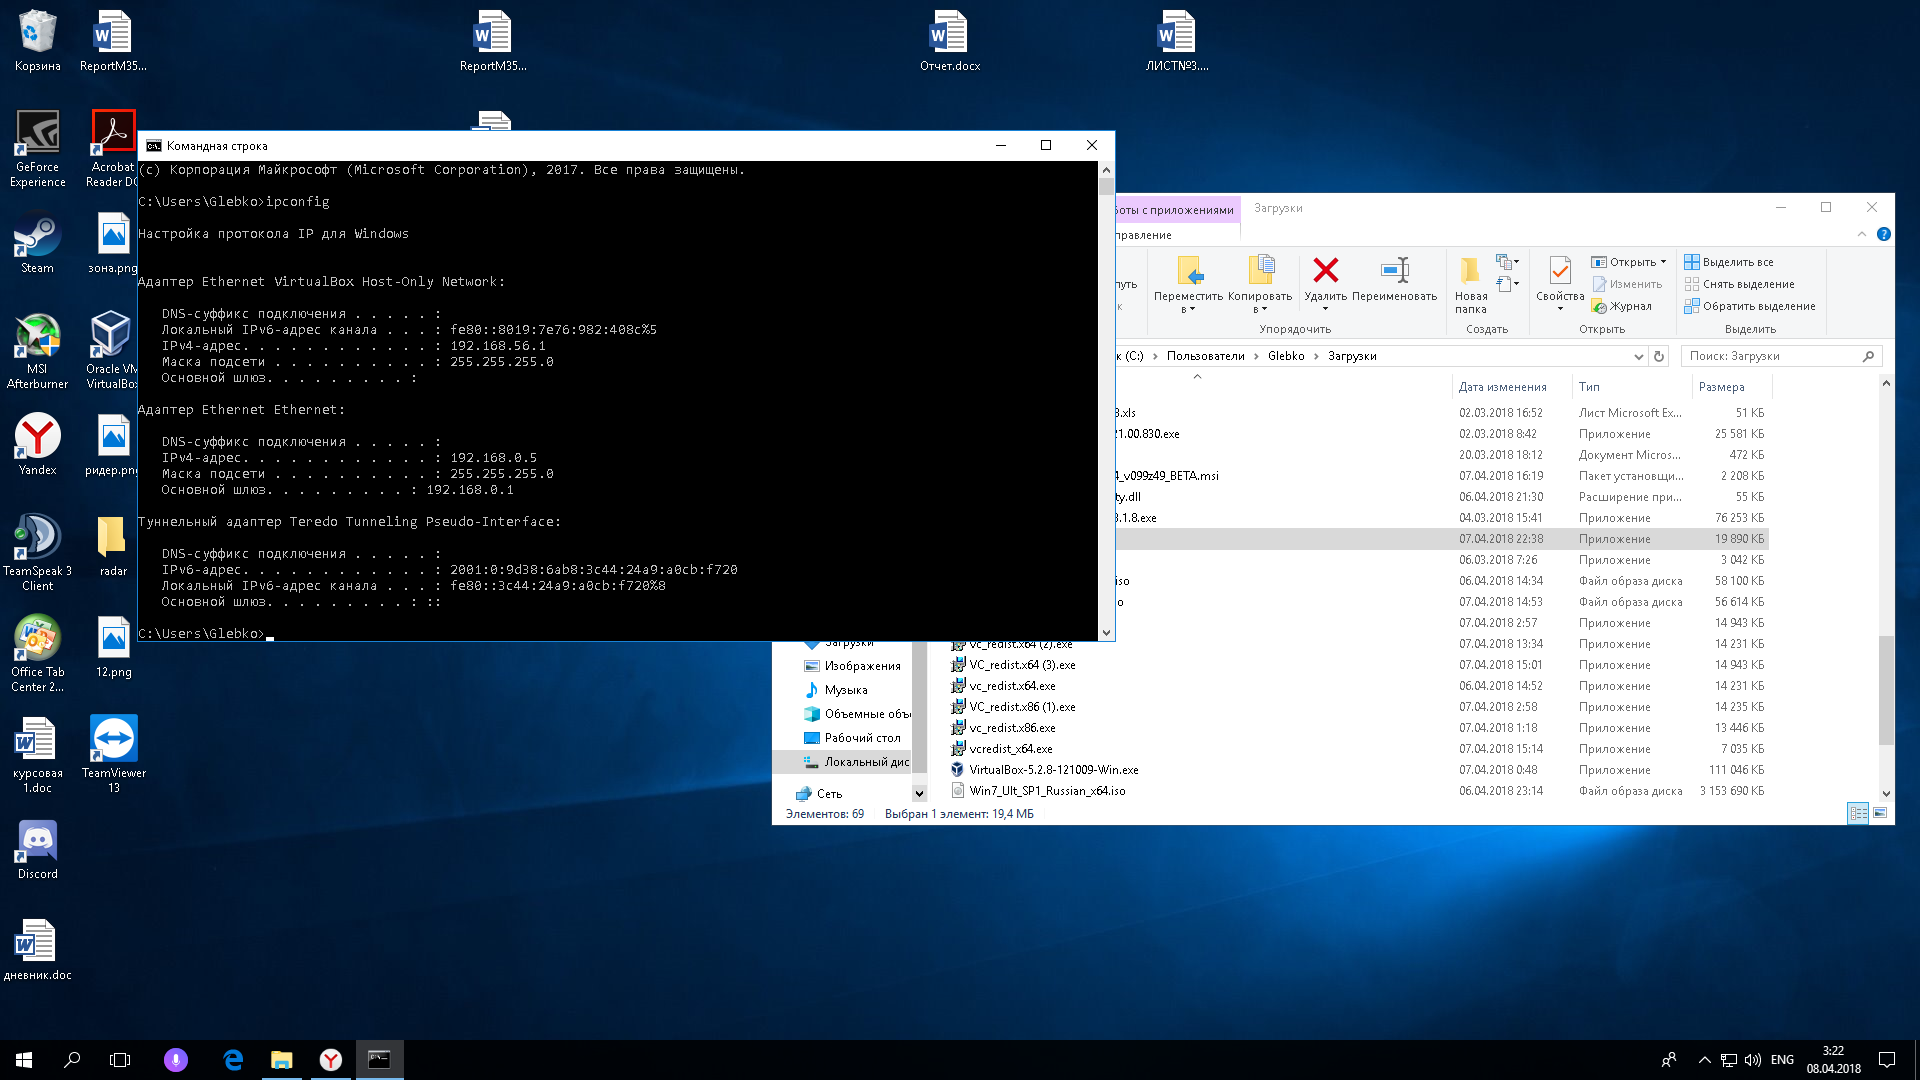Double-check VirtualBox-5.2.8 installer file icon
The width and height of the screenshot is (1920, 1080).
click(957, 770)
